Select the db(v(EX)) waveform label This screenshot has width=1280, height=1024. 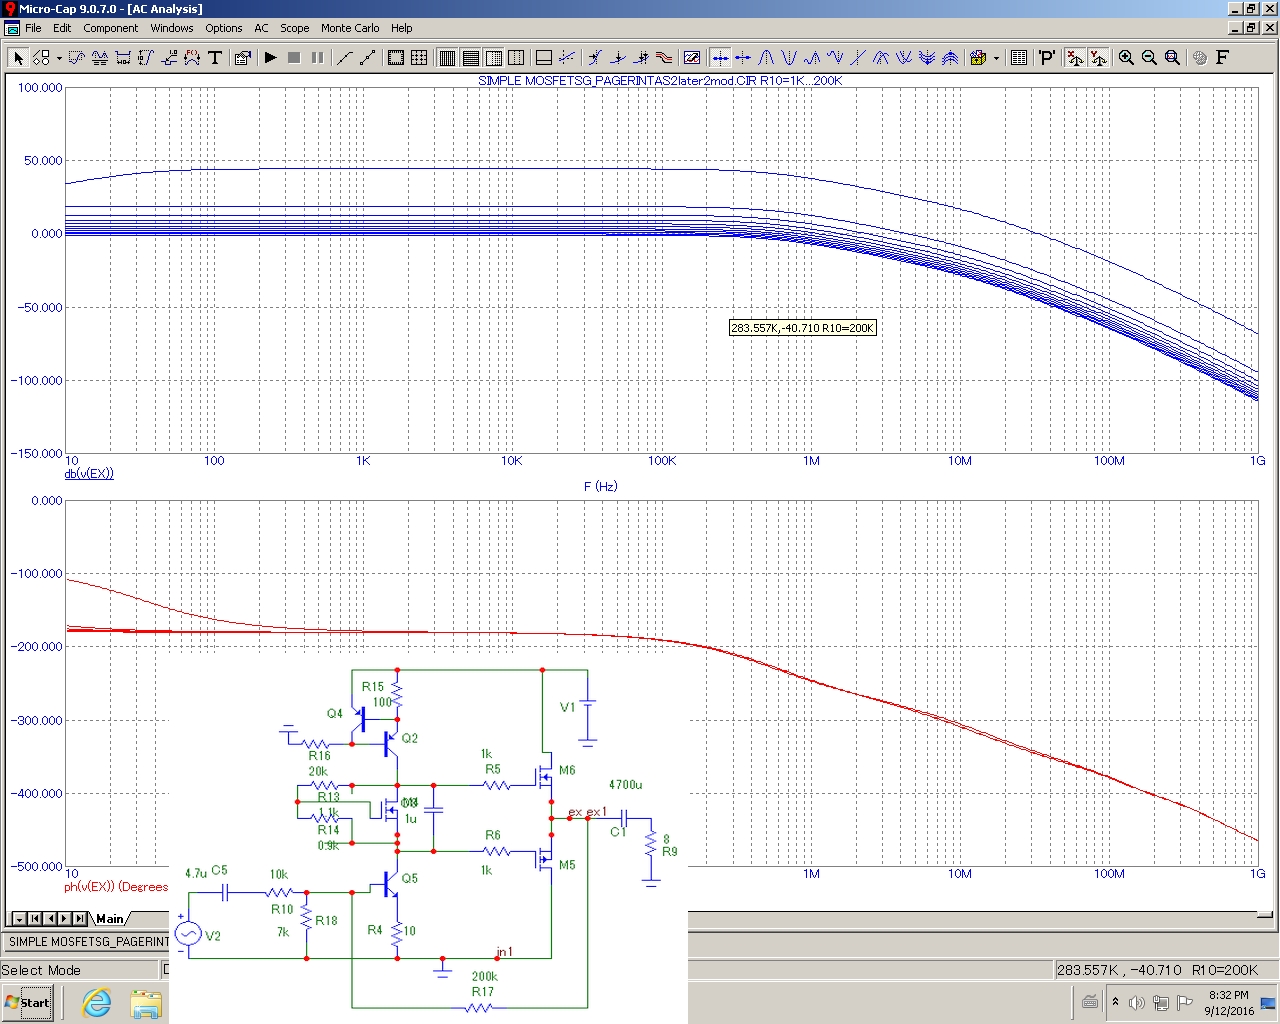point(89,474)
